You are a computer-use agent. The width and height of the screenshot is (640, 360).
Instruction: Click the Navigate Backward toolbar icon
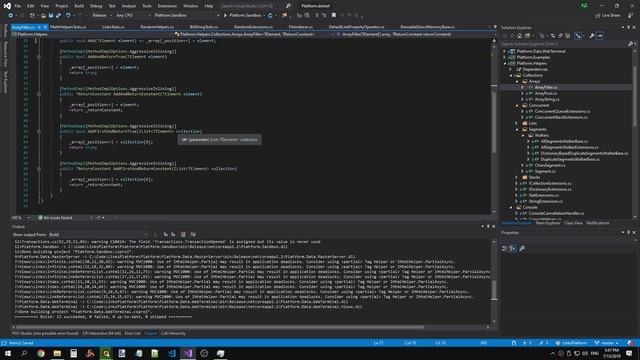pyautogui.click(x=11, y=16)
